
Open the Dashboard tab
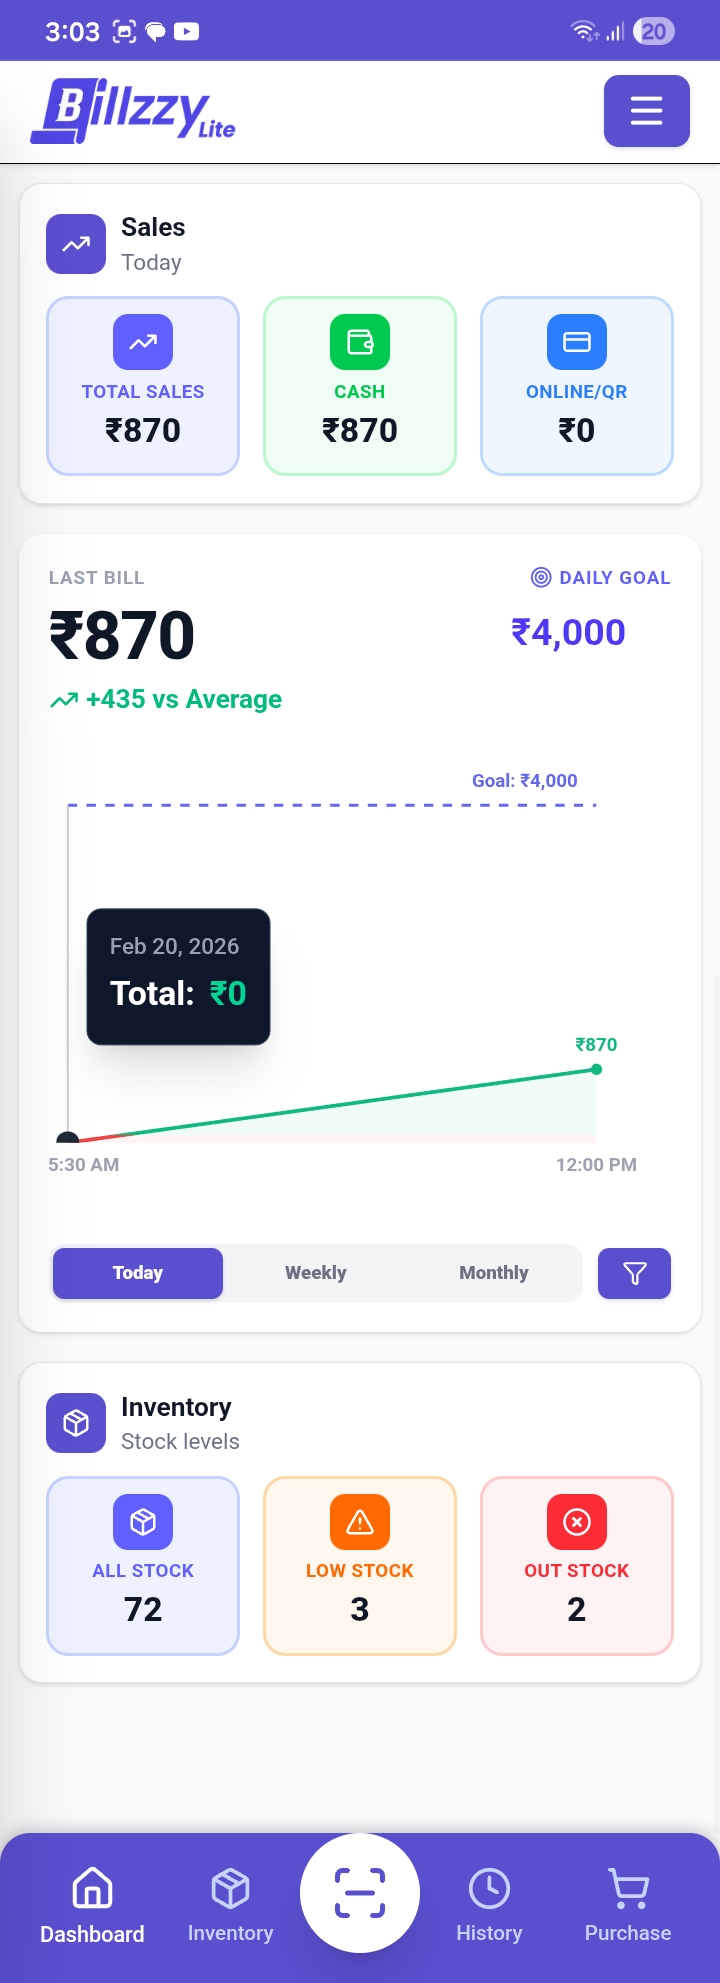click(92, 1905)
